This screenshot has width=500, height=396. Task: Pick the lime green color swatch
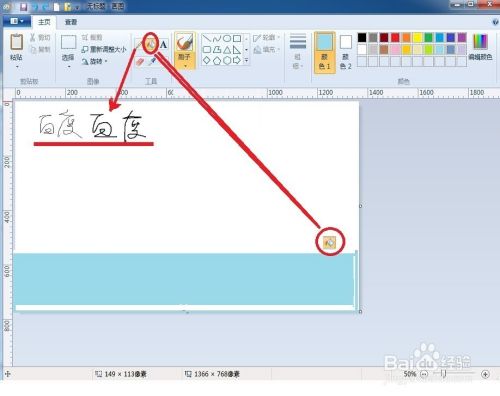point(429,50)
